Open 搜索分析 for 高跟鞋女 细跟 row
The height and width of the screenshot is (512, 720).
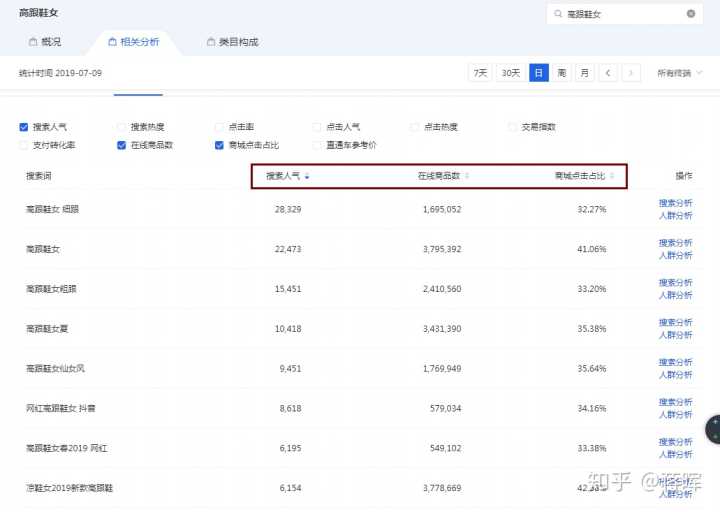(675, 203)
